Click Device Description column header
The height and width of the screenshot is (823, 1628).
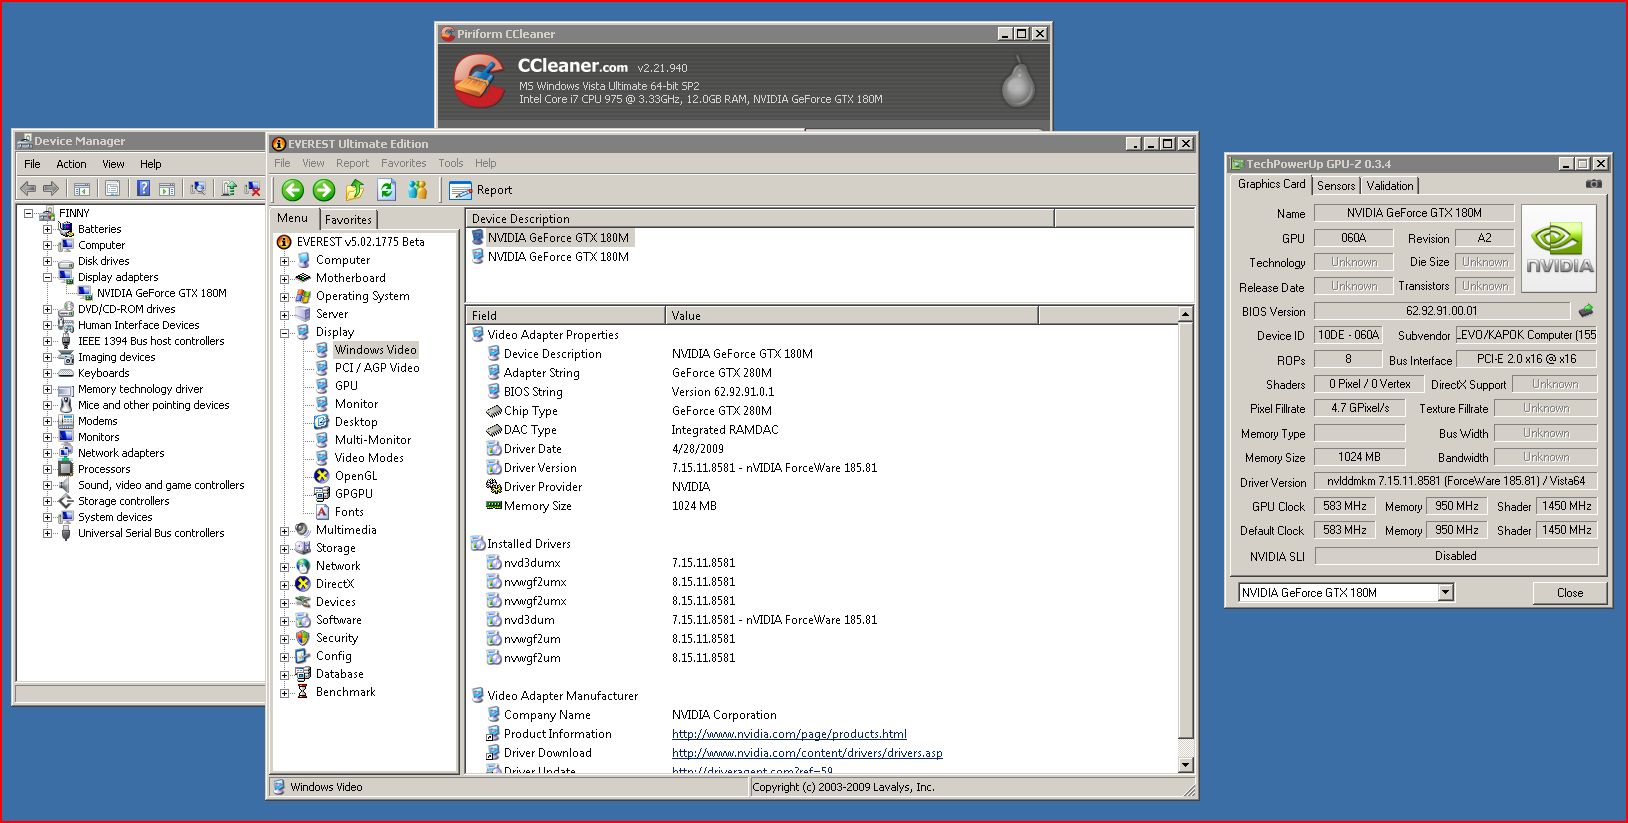click(x=760, y=219)
